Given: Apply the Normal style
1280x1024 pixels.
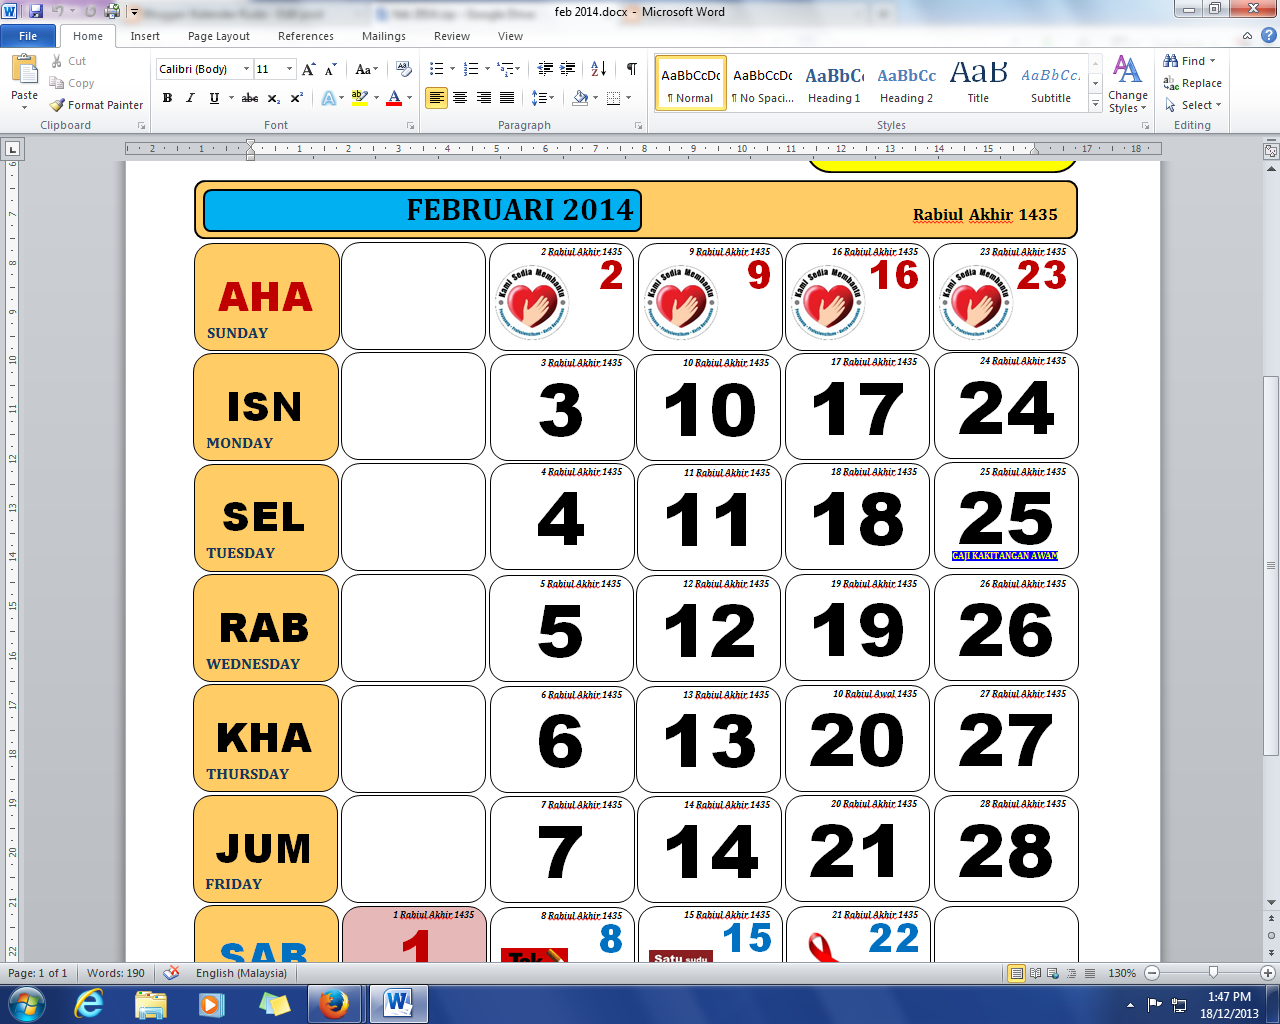Looking at the screenshot, I should [690, 82].
